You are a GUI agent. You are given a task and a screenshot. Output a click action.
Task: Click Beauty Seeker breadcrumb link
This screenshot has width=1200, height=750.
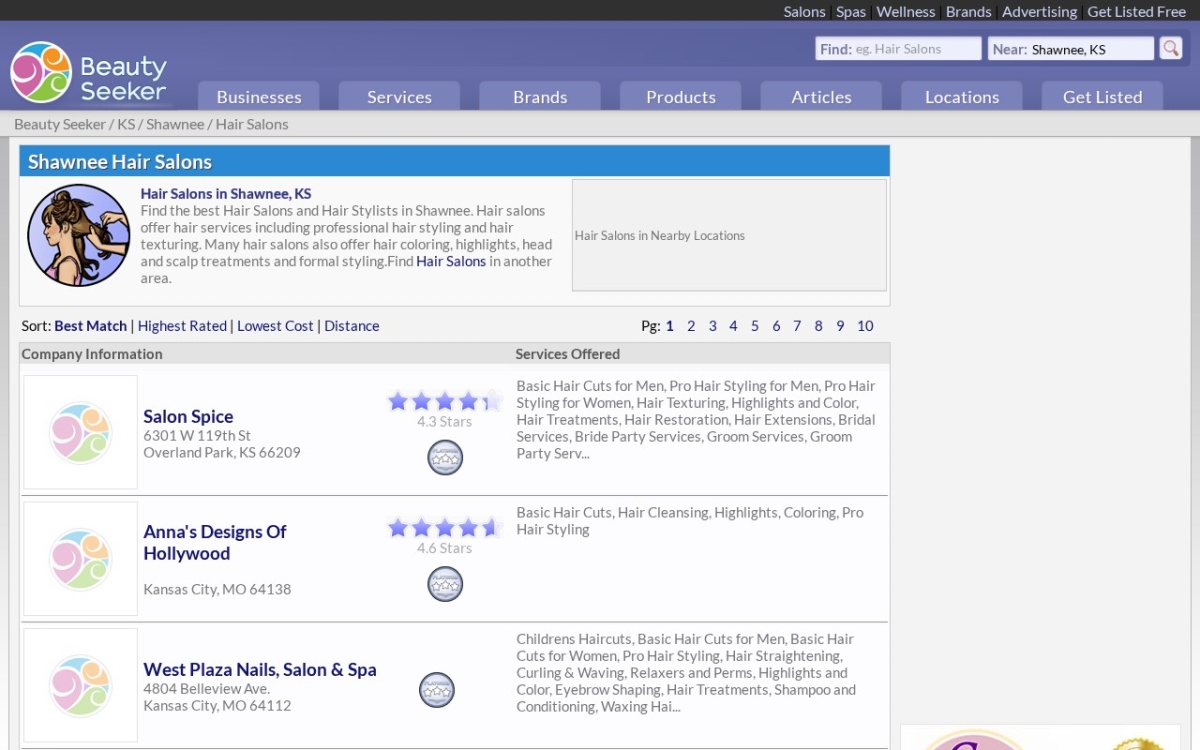point(60,124)
